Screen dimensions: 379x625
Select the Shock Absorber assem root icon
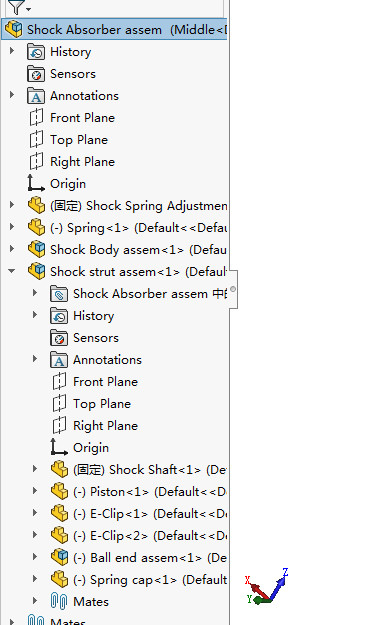coord(14,29)
